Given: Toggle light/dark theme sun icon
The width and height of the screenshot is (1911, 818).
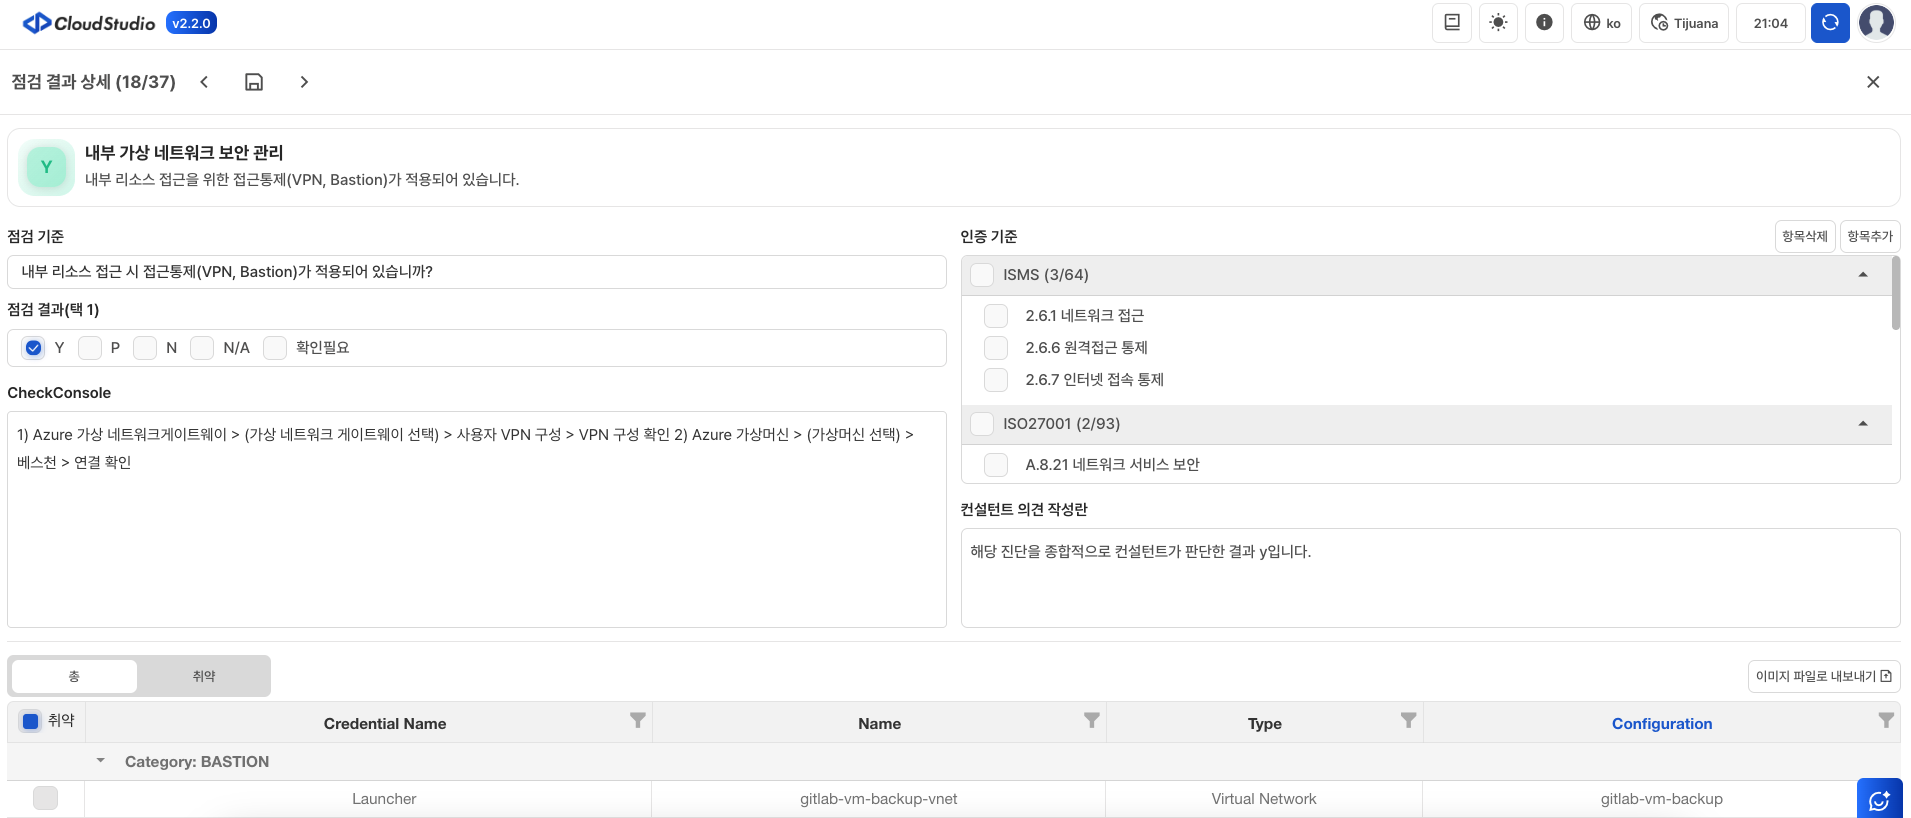Looking at the screenshot, I should [1498, 23].
